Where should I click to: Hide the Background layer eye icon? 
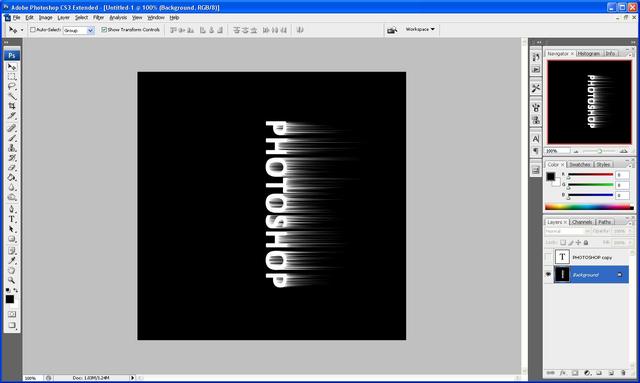[x=548, y=275]
